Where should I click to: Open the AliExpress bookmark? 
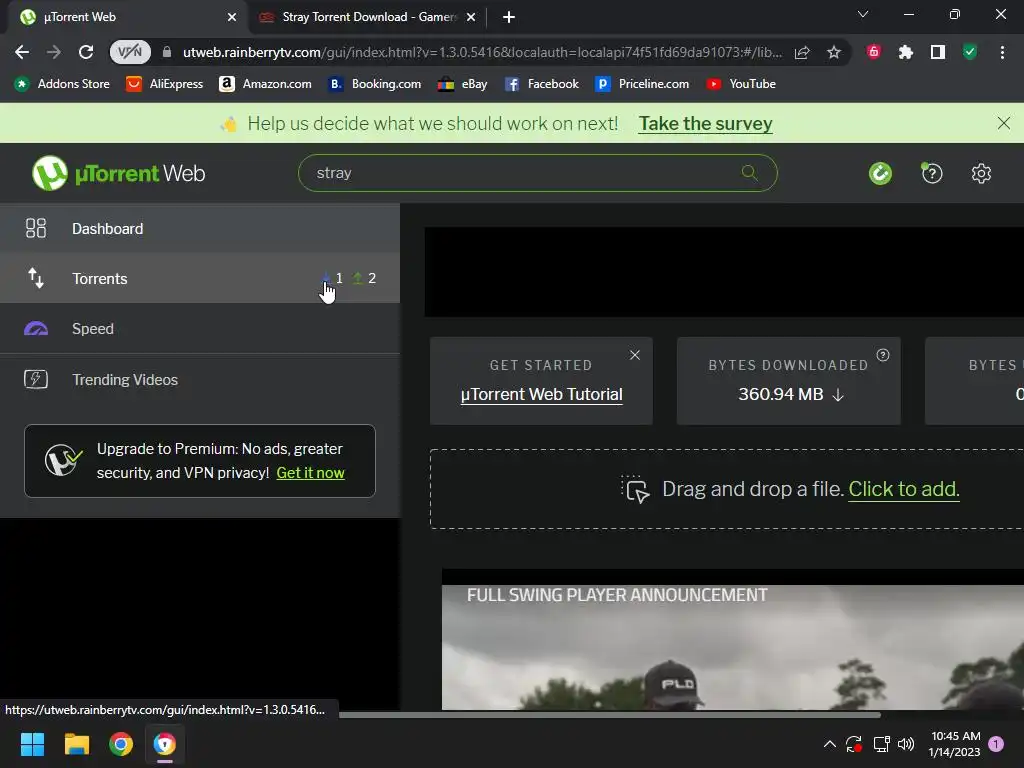coord(165,84)
